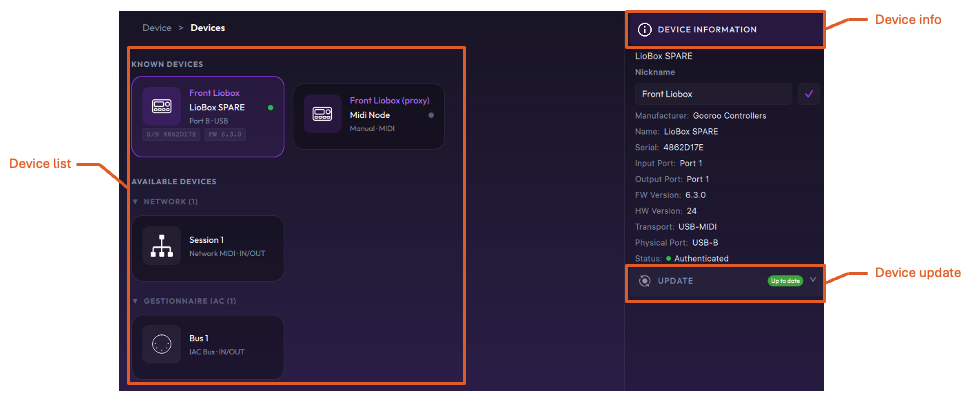Confirm nickname with the checkmark button
This screenshot has height=397, width=977.
809,94
